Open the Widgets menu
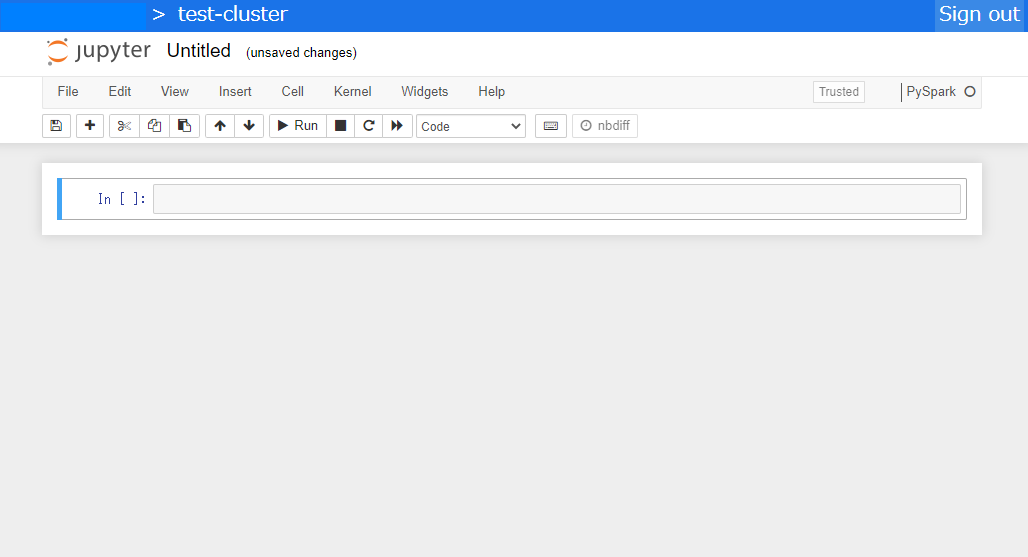 click(425, 92)
